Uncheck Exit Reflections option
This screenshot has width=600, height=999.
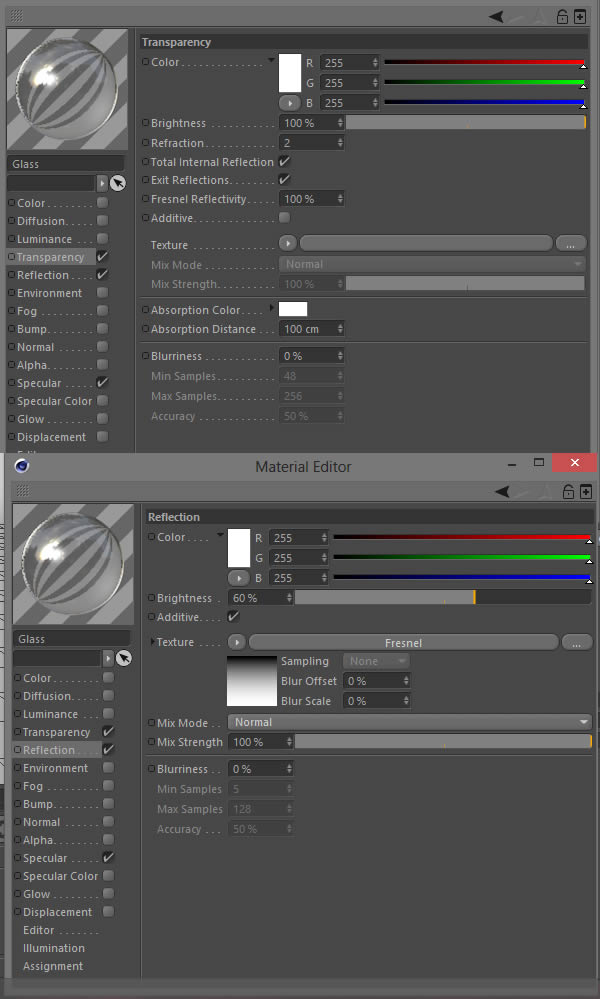(284, 180)
